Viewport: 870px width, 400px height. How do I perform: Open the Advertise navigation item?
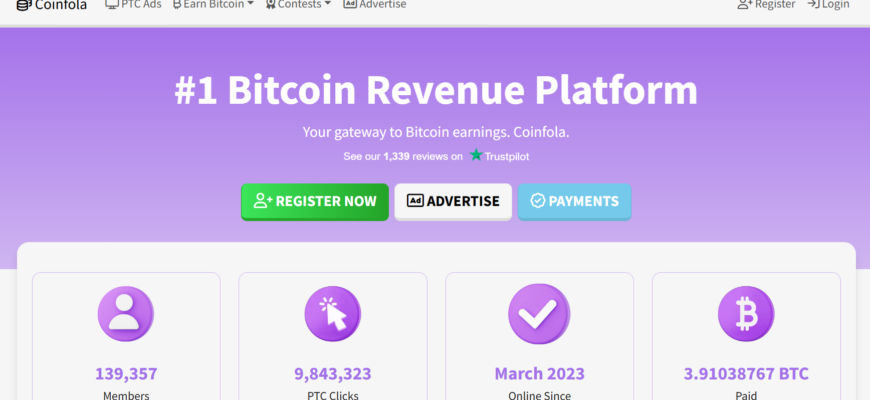tap(375, 4)
